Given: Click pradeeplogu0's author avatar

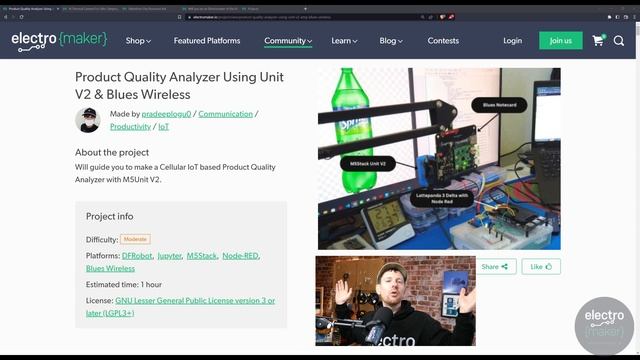Looking at the screenshot, I should [x=88, y=120].
